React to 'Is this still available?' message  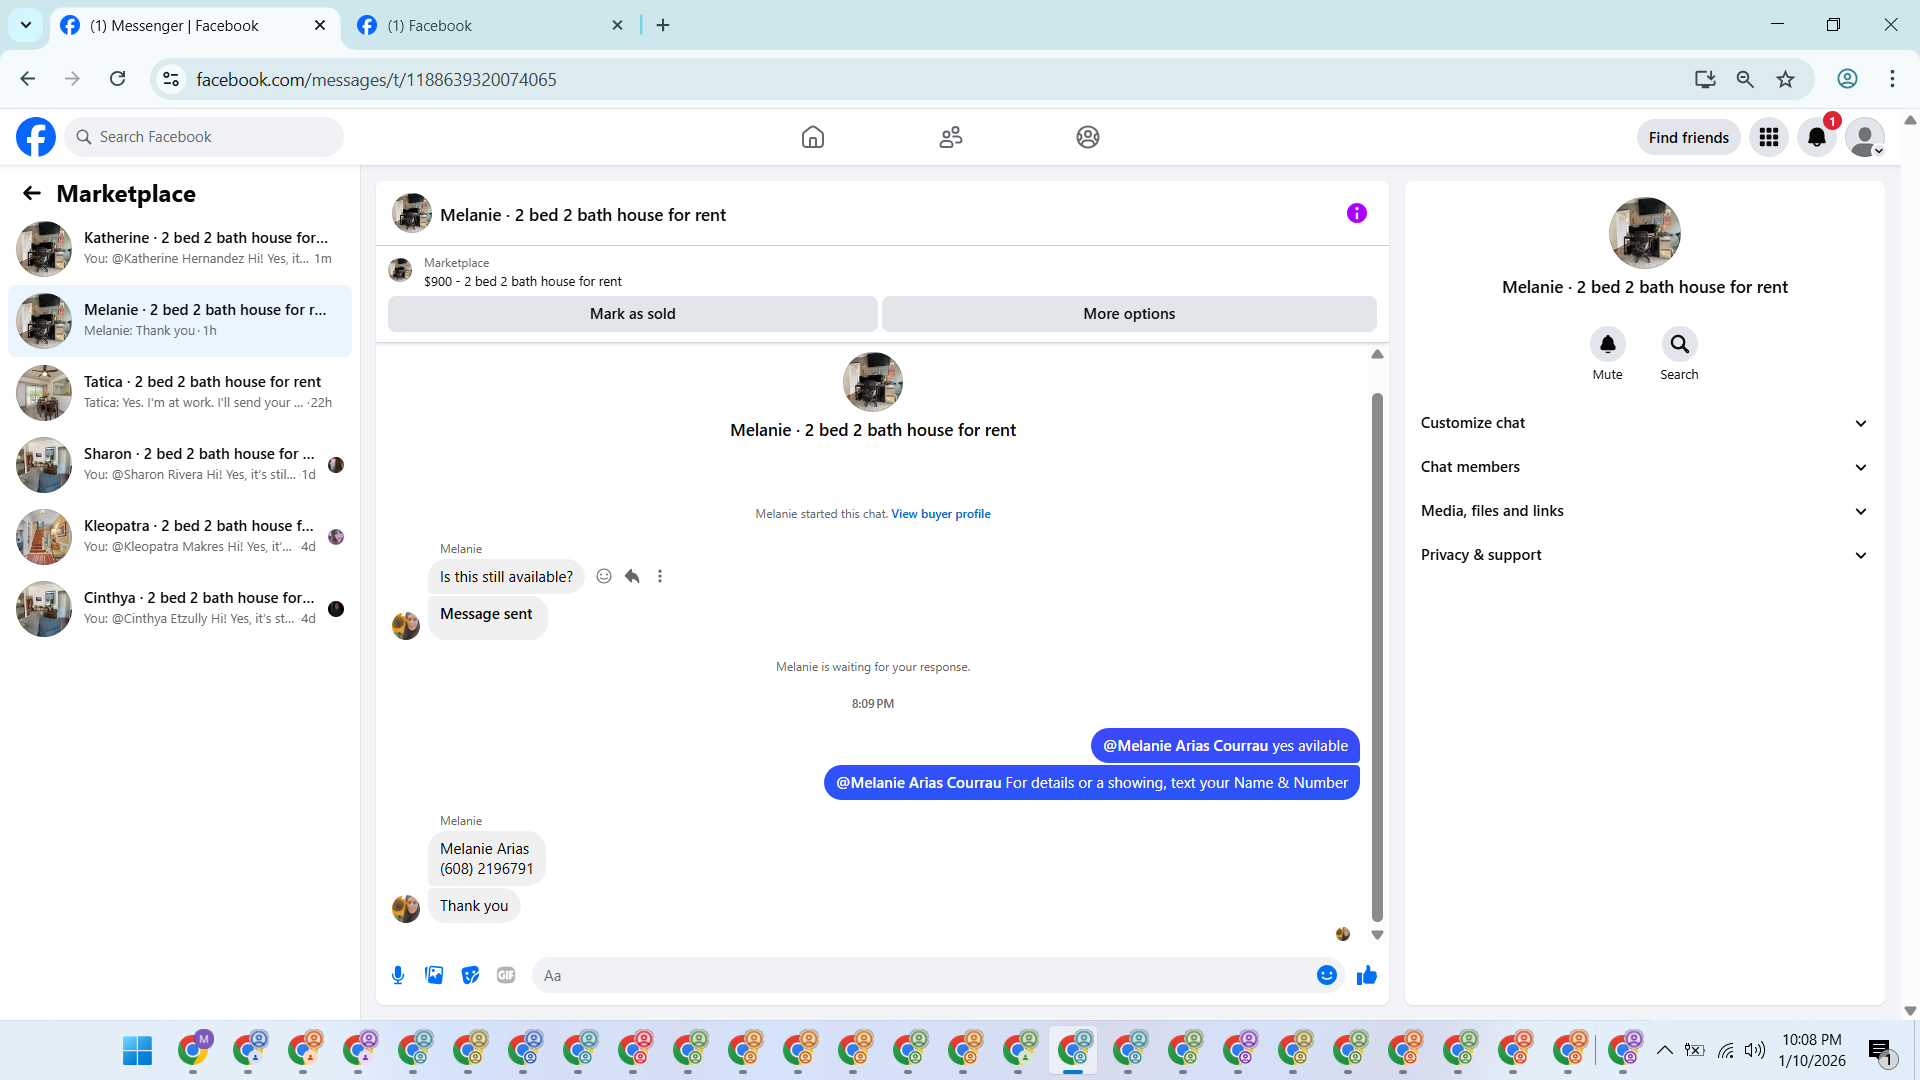click(x=604, y=576)
